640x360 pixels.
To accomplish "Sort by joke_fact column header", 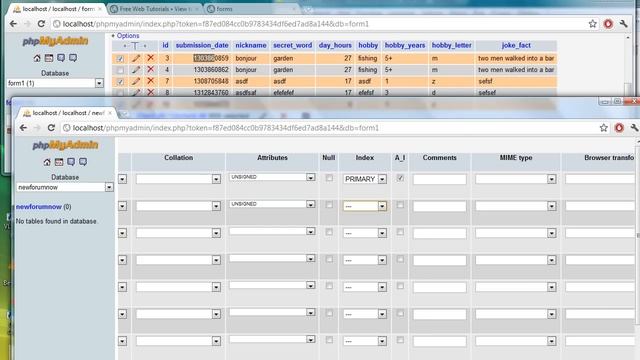I will click(516, 45).
